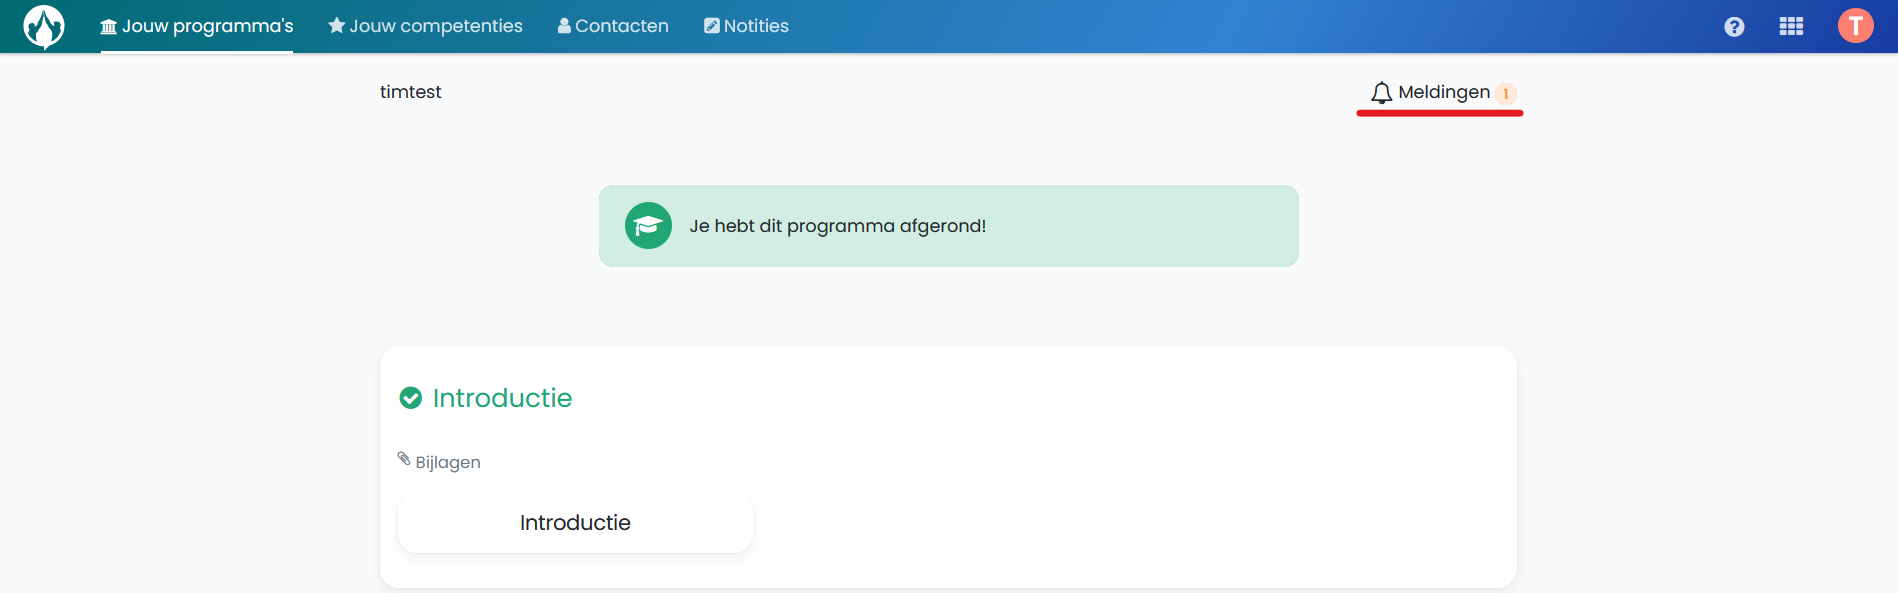Open the Notities page

click(x=746, y=26)
